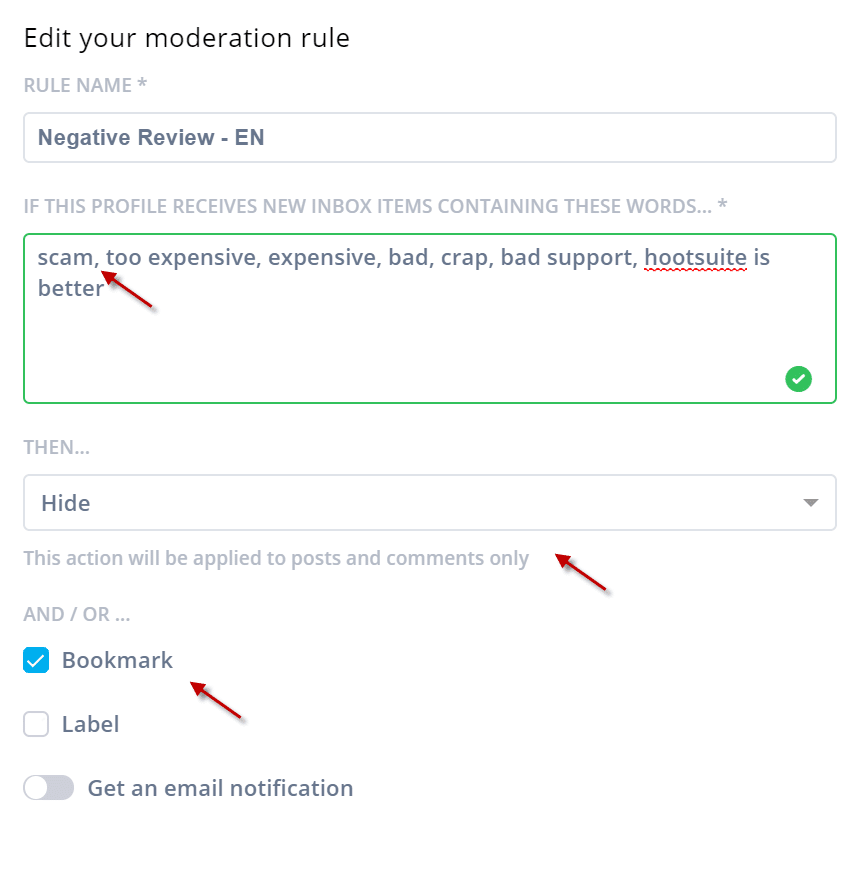This screenshot has width=853, height=891.
Task: Open the Hide action dropdown
Action: click(x=430, y=502)
